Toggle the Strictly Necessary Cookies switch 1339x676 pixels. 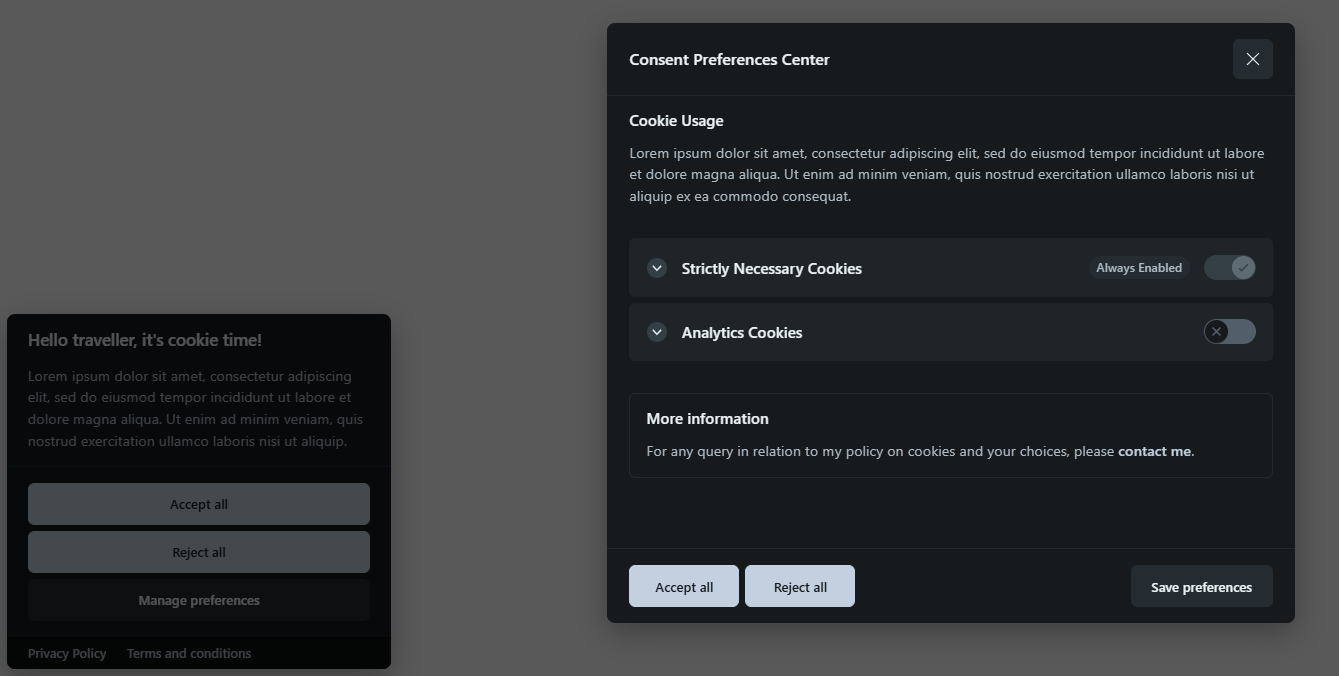pos(1229,268)
